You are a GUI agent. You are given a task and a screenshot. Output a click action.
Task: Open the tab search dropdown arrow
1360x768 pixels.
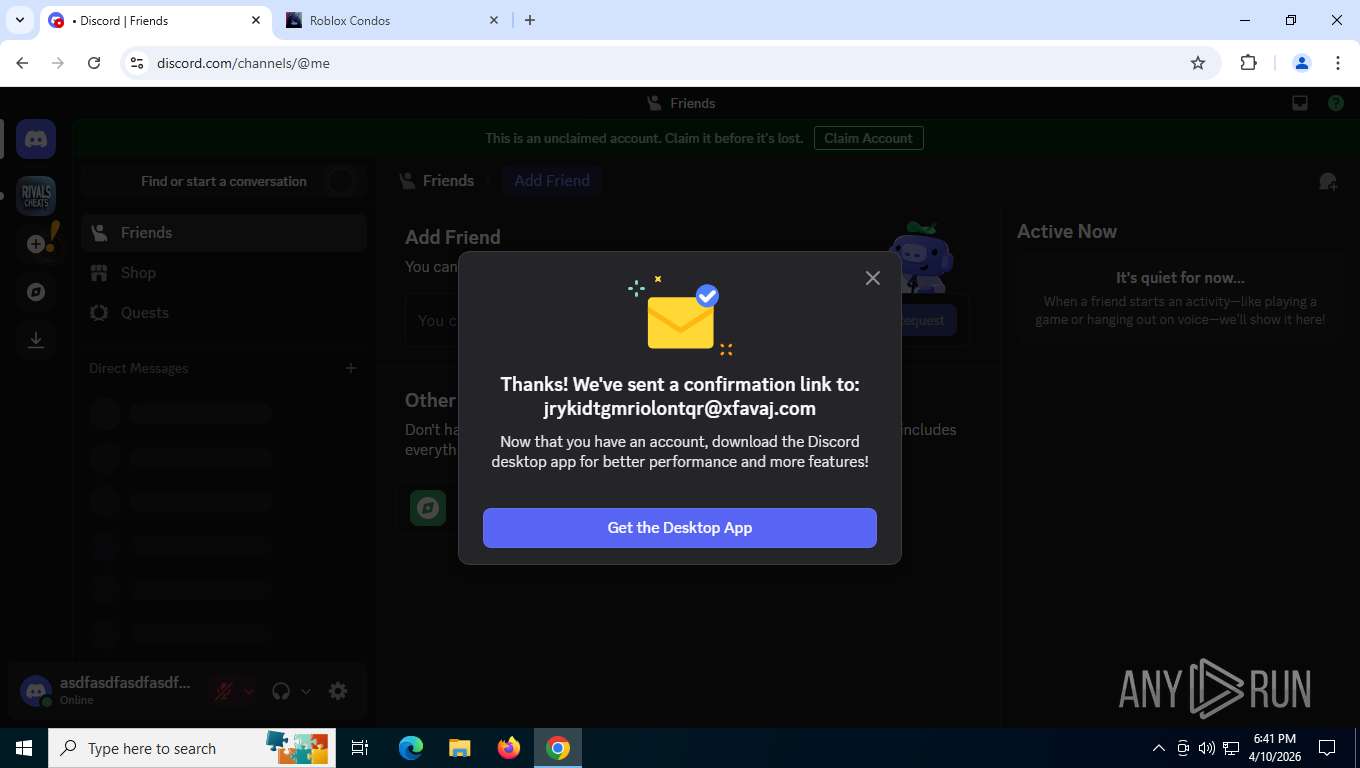tap(19, 20)
